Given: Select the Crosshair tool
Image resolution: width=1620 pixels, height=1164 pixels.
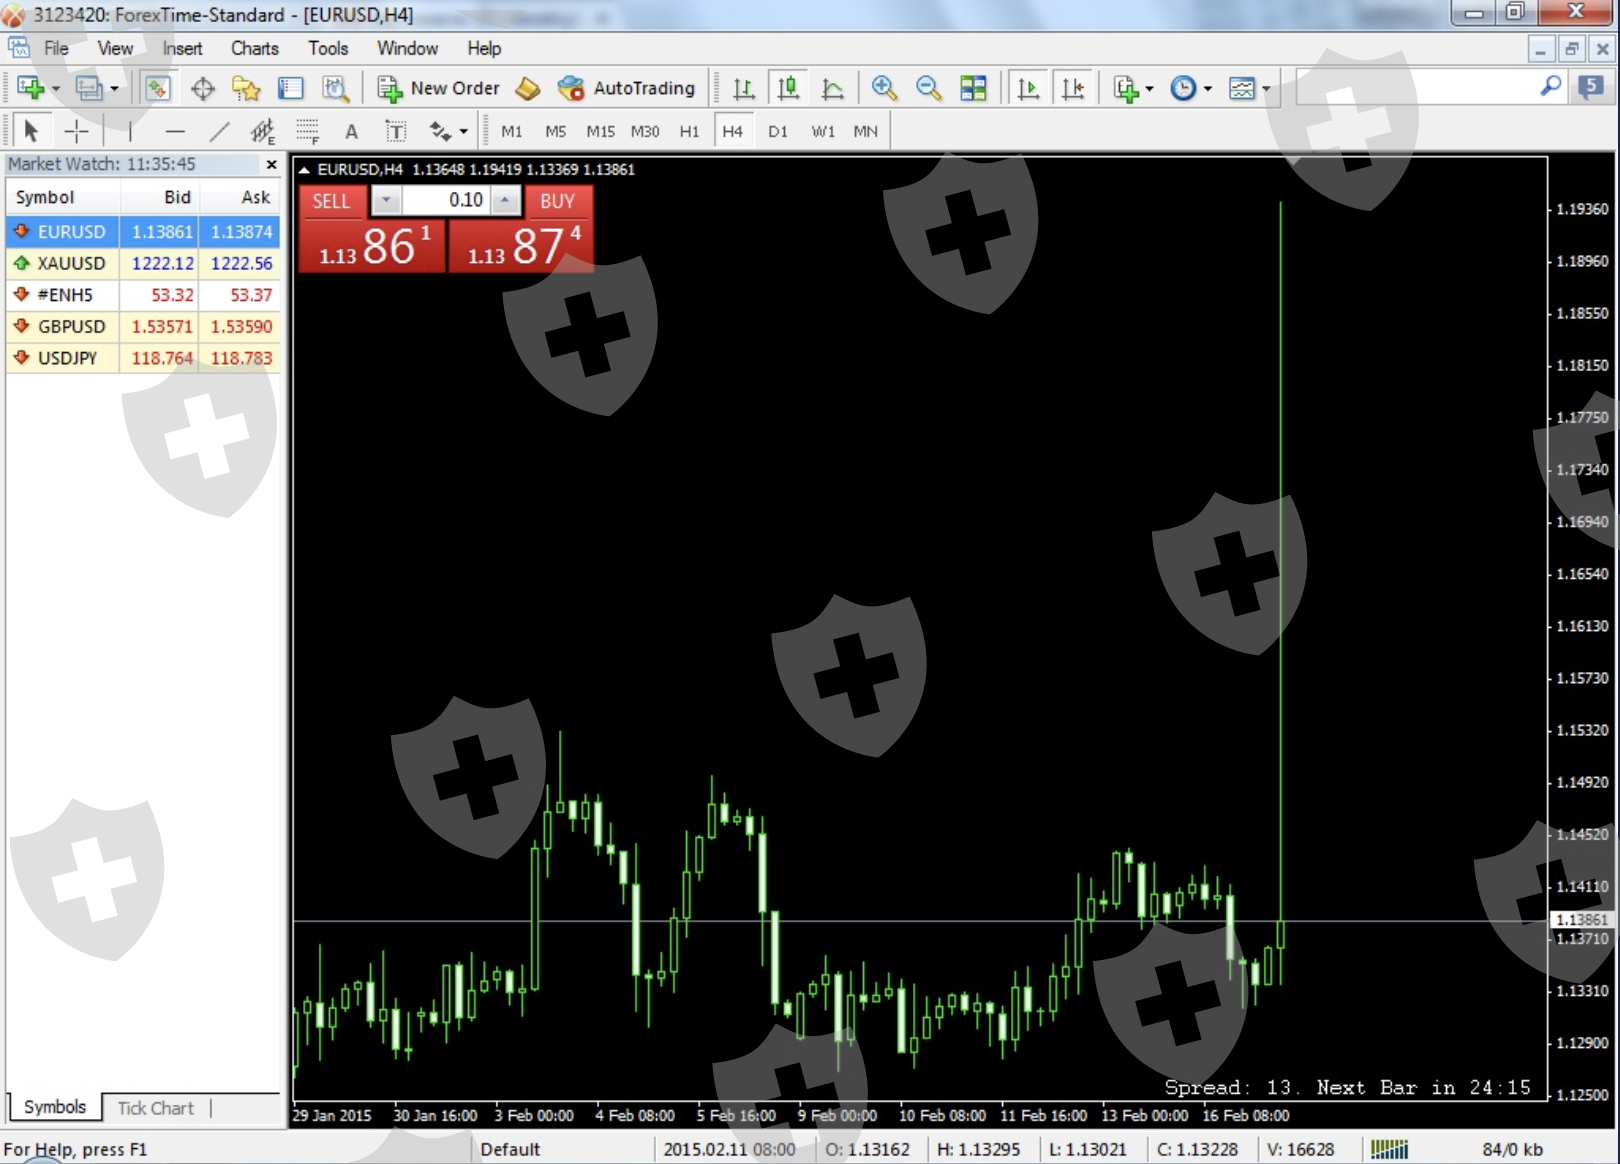Looking at the screenshot, I should (76, 131).
